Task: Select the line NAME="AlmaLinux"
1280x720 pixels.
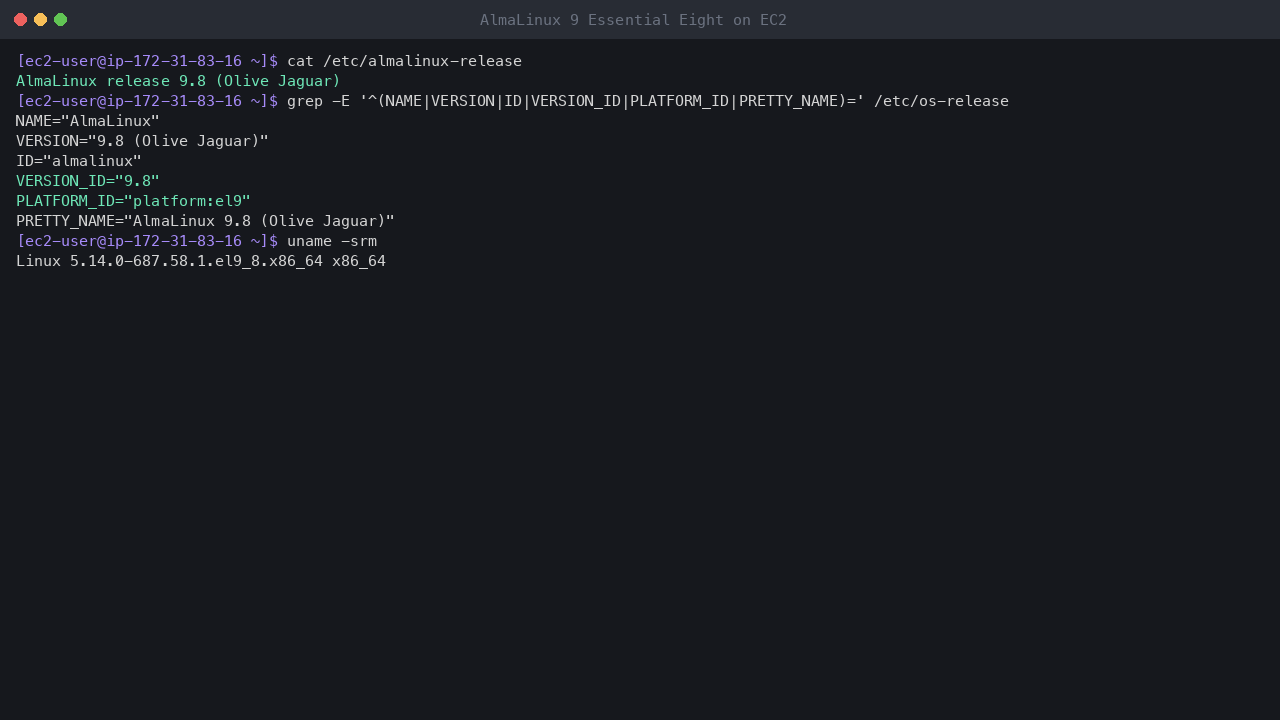Action: coord(88,121)
